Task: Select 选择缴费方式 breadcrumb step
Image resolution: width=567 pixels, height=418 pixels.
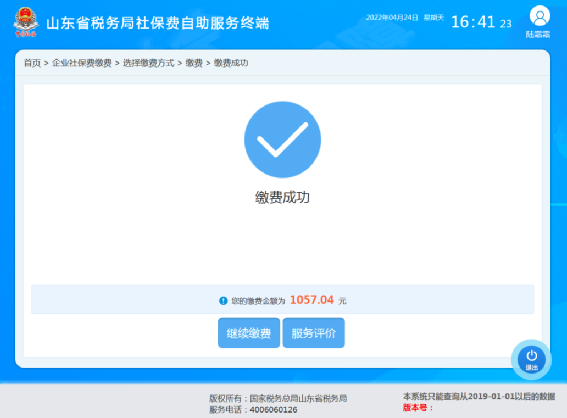Action: coord(149,63)
